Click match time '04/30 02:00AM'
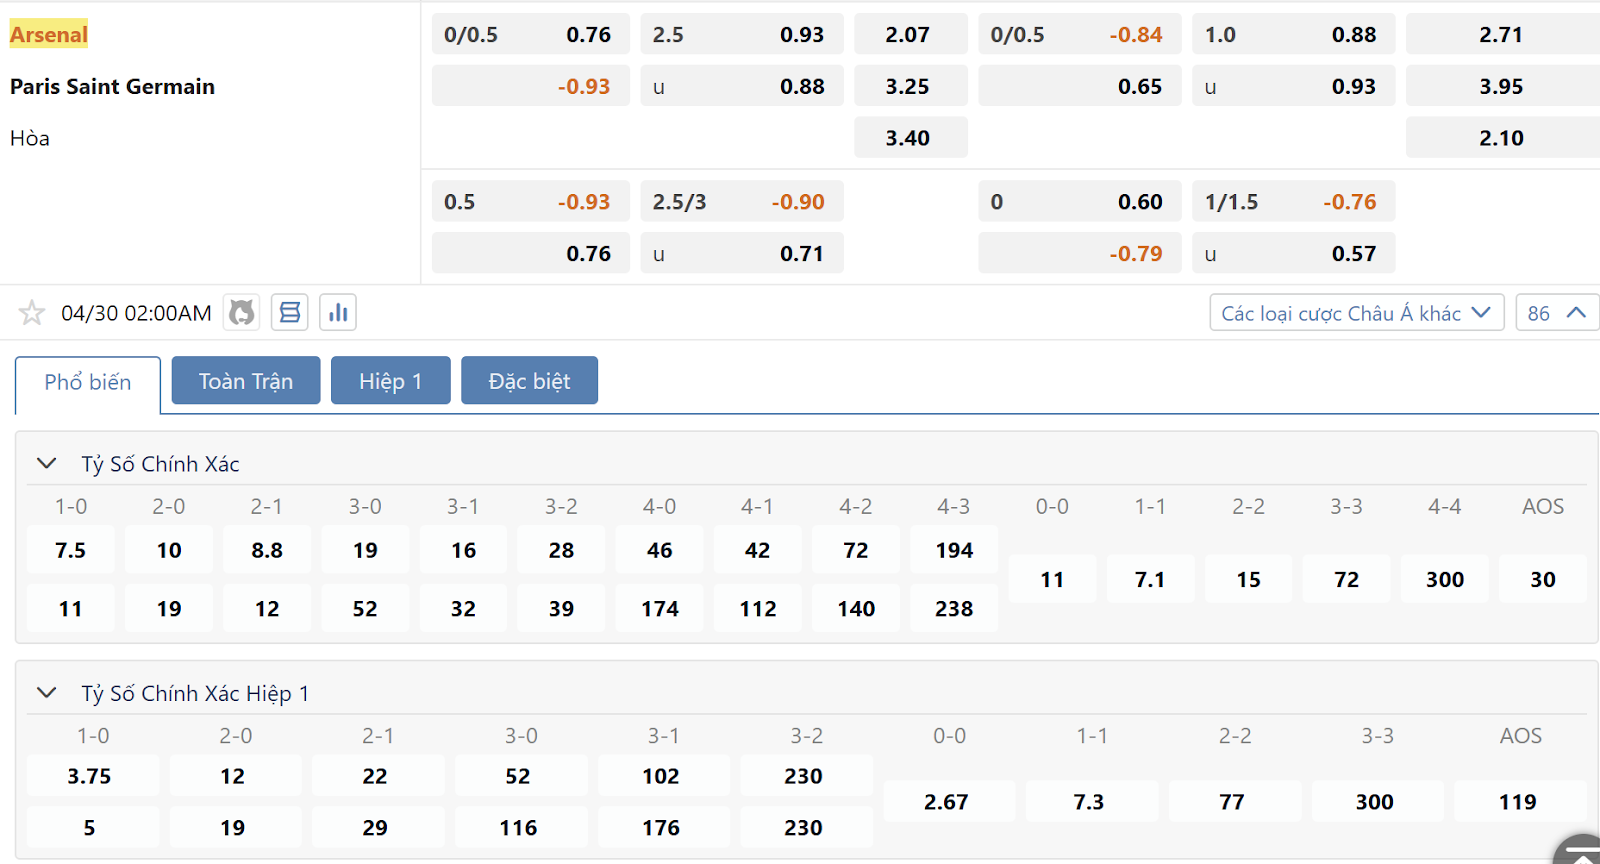Viewport: 1600px width, 864px height. pos(136,313)
